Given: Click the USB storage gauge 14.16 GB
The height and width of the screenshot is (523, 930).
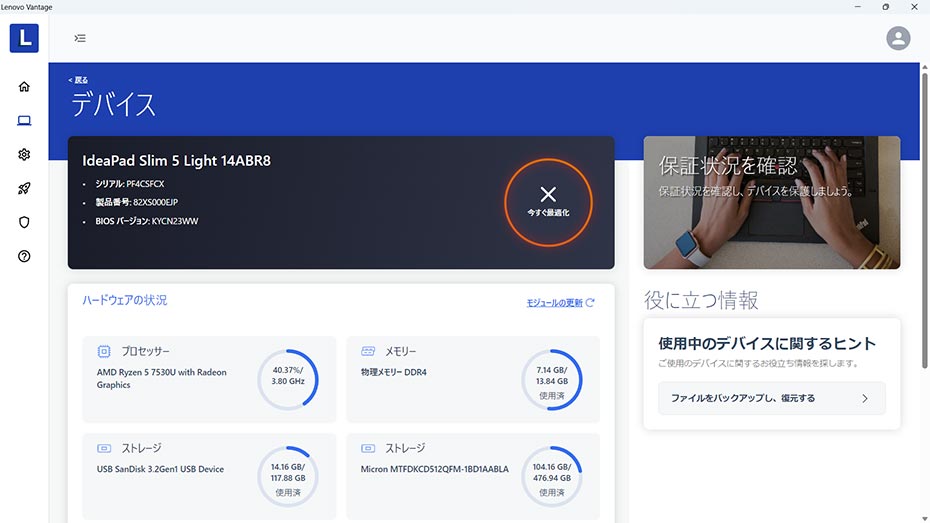Looking at the screenshot, I should 288,477.
